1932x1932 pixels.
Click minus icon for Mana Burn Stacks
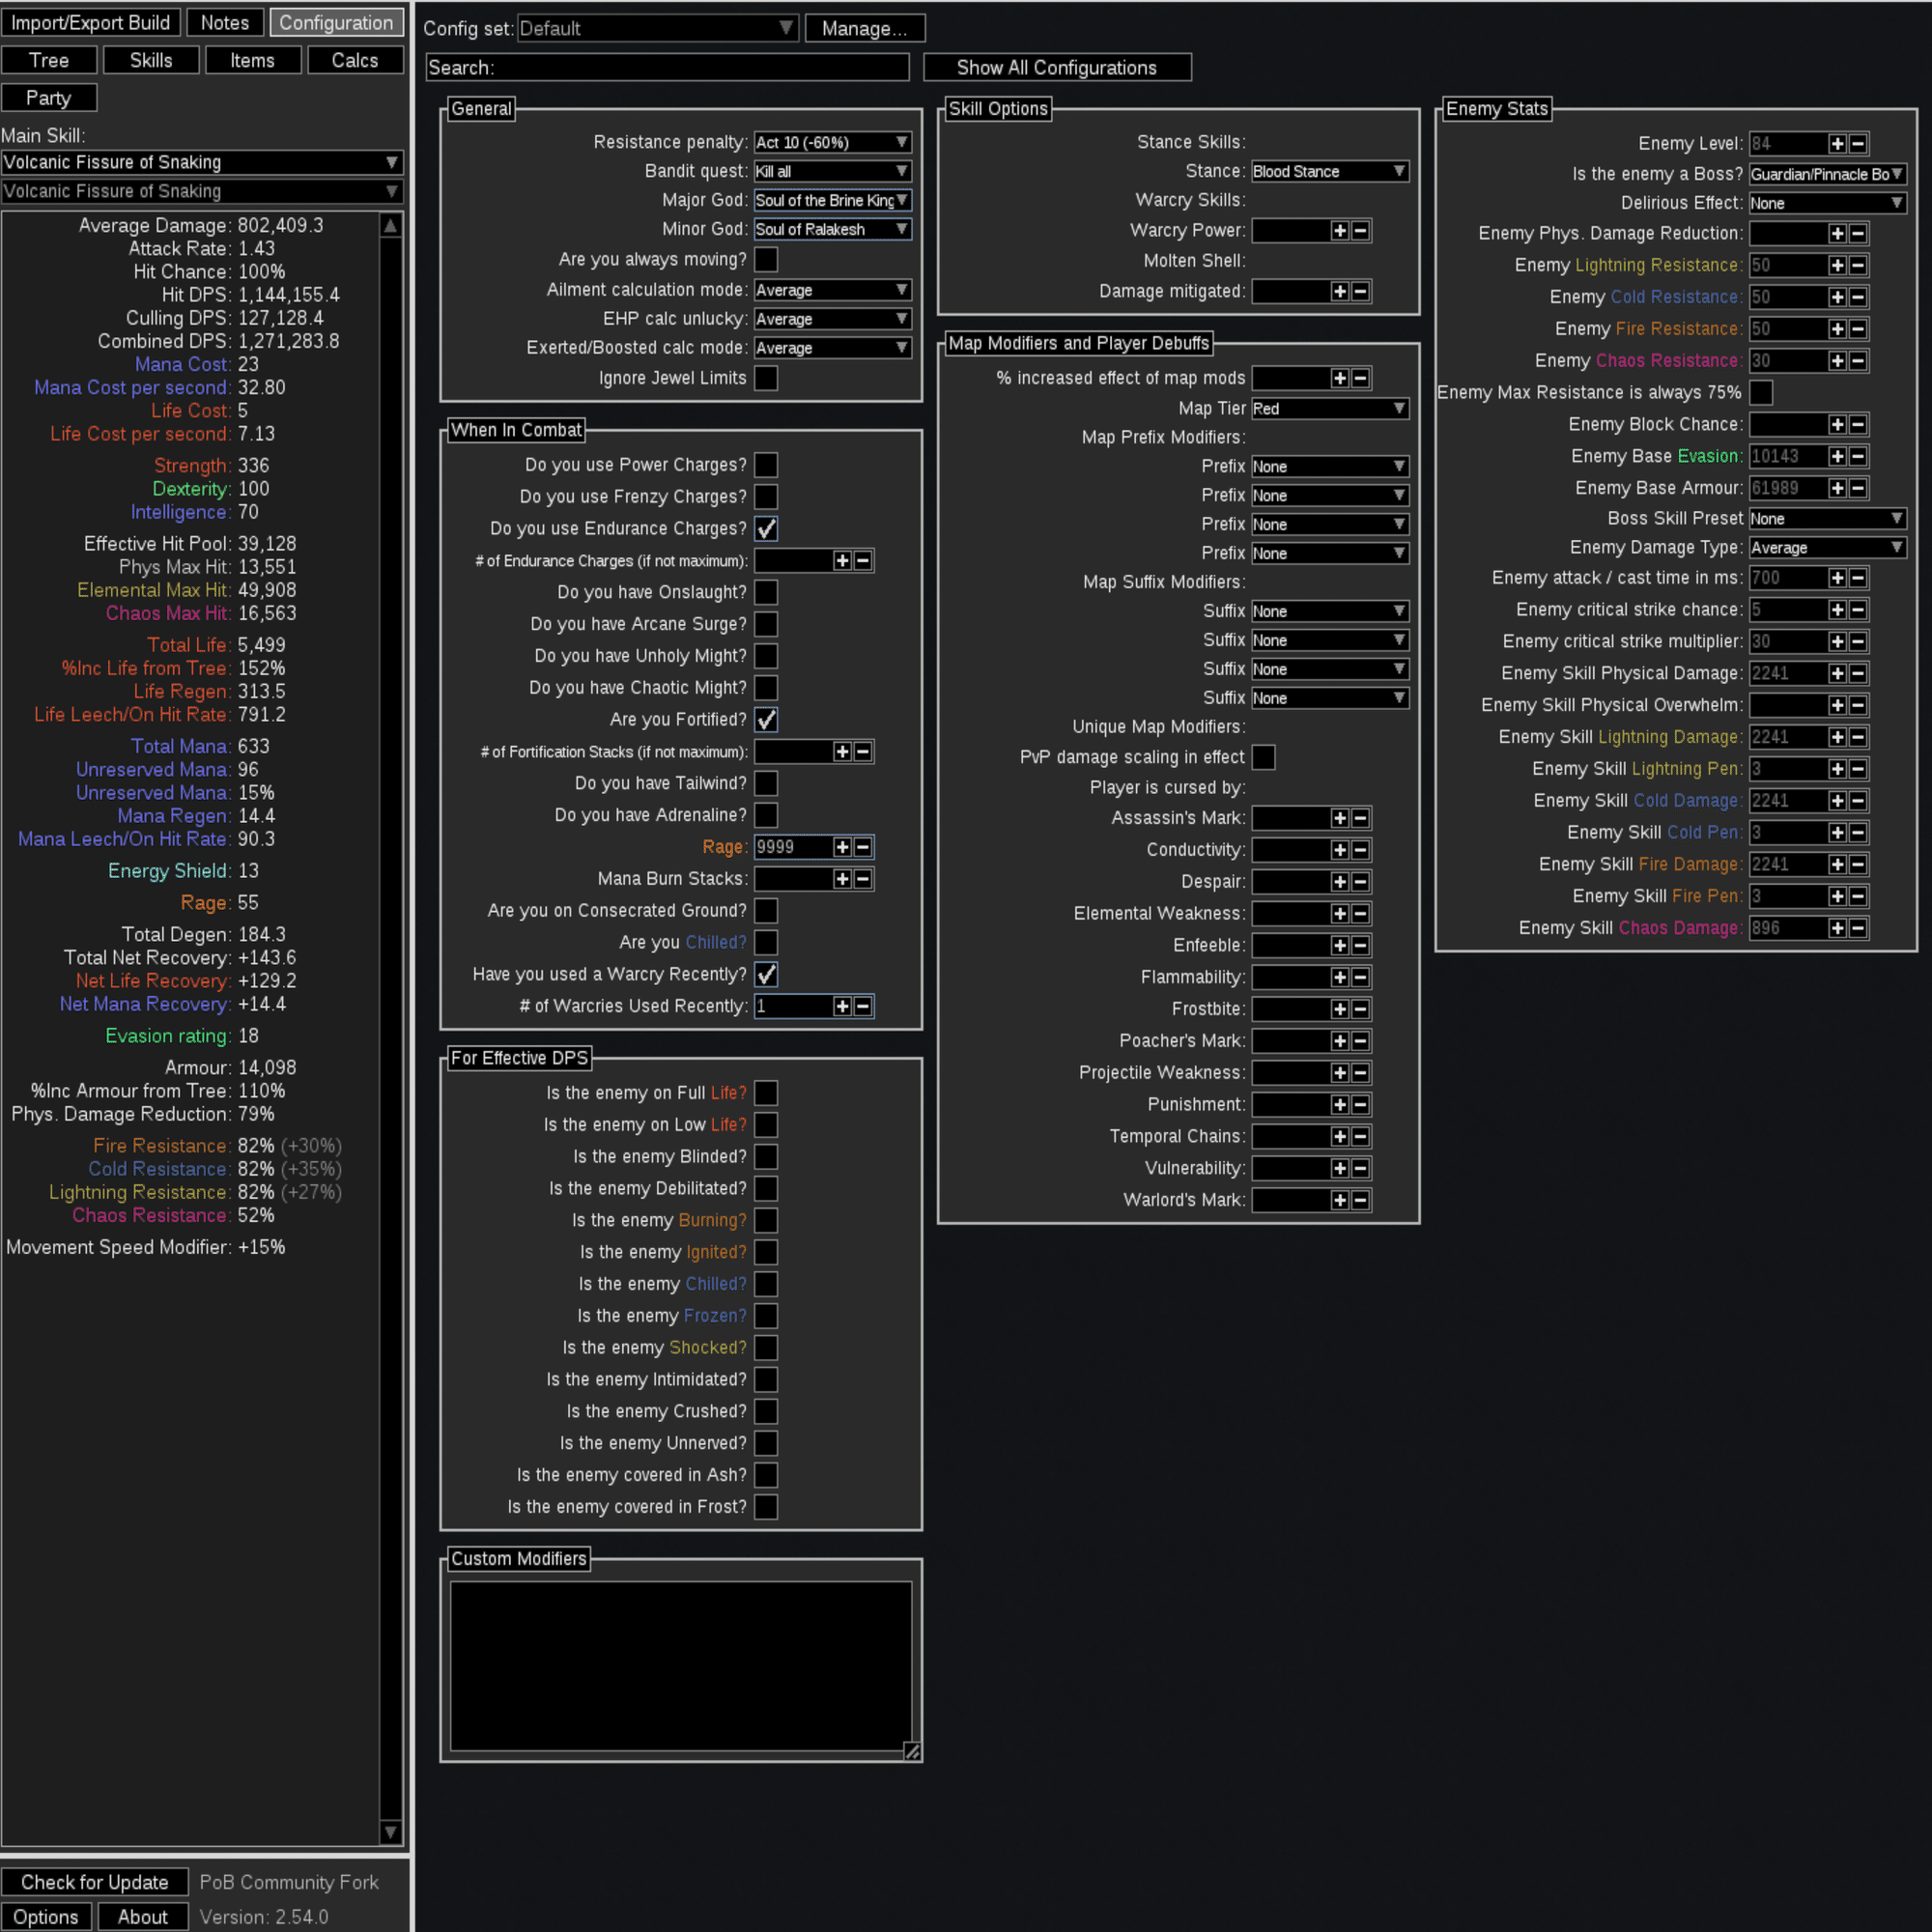pyautogui.click(x=862, y=879)
